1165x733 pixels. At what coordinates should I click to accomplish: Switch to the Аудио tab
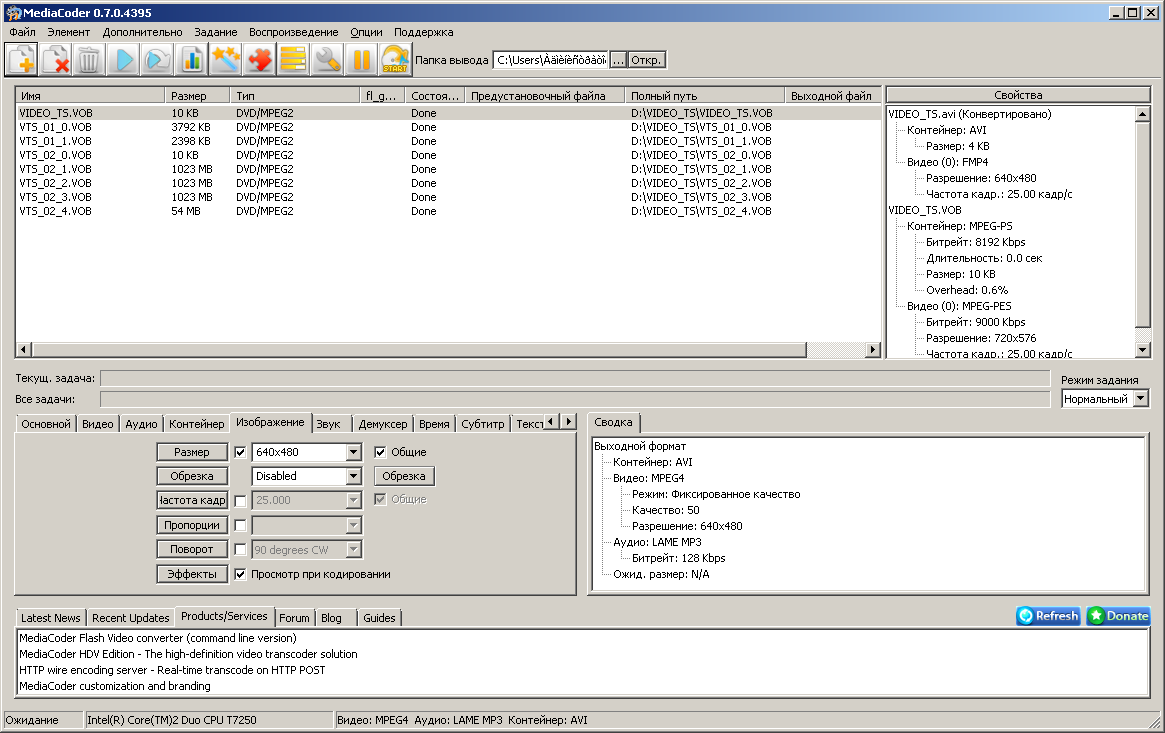click(x=141, y=424)
